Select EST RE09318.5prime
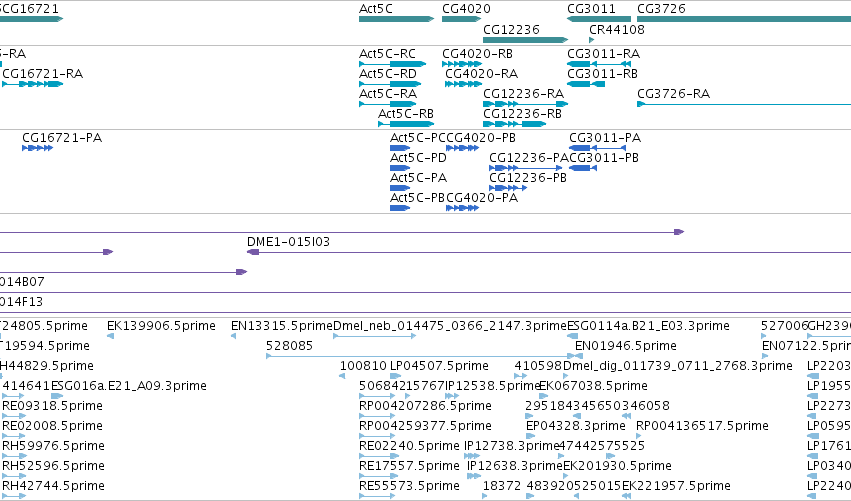 tap(52, 406)
